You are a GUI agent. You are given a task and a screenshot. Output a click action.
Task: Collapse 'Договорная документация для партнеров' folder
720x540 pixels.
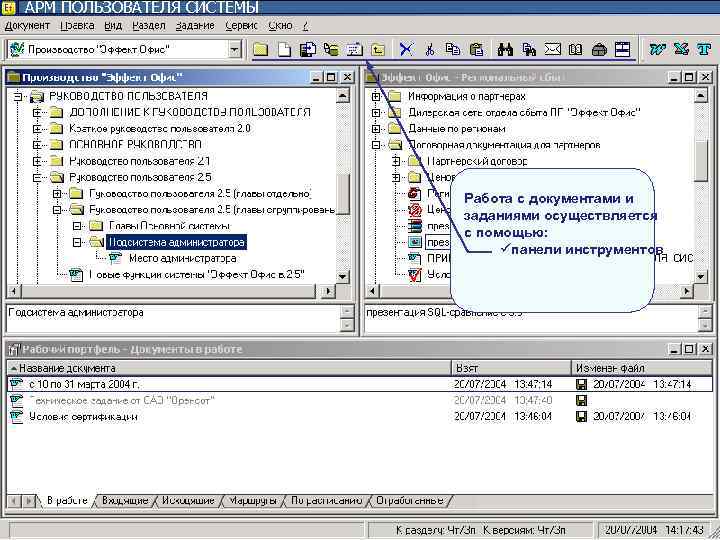point(376,145)
